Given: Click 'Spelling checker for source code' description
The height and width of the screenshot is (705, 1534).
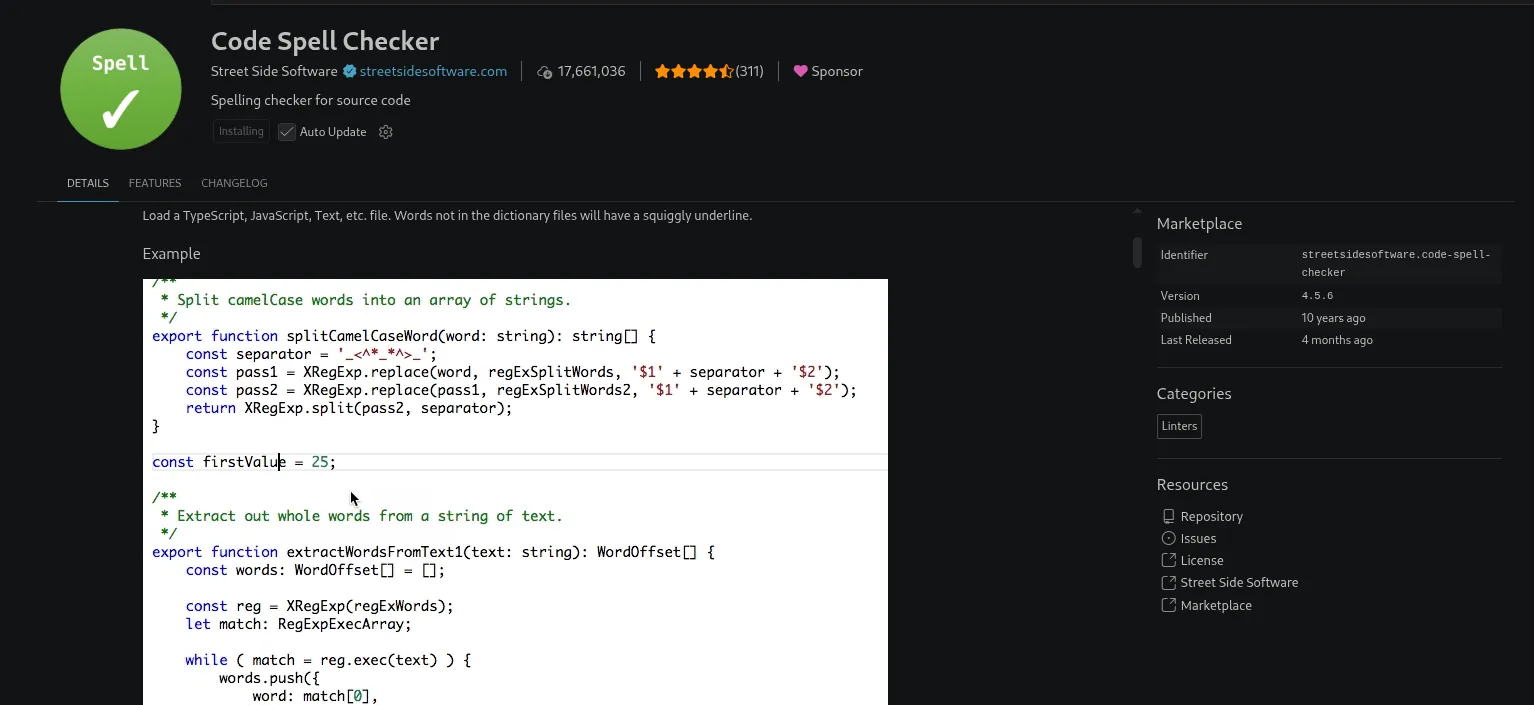Looking at the screenshot, I should click(311, 100).
